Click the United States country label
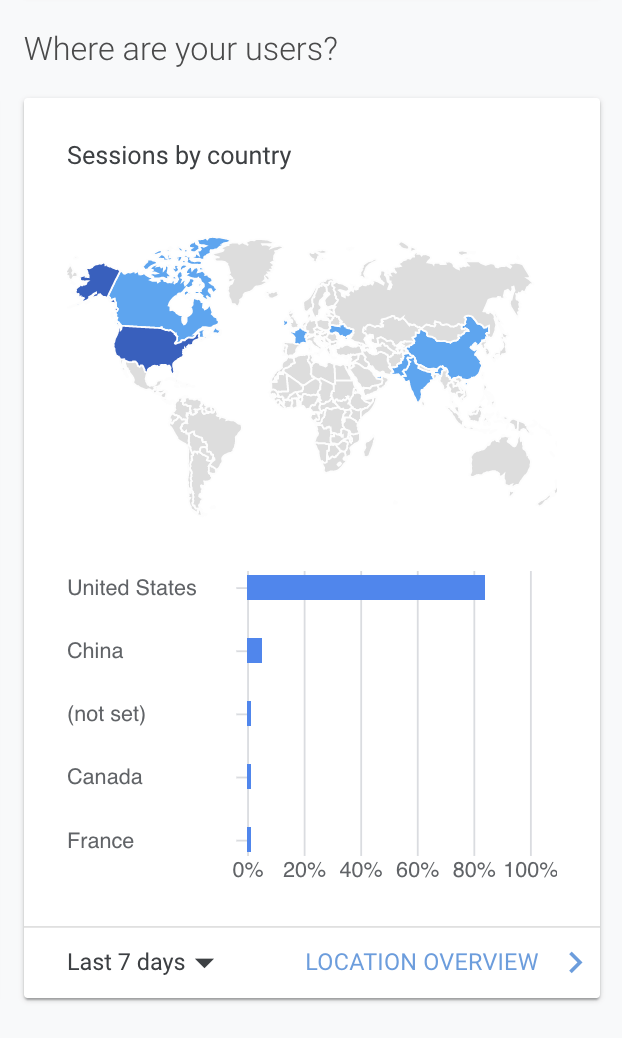This screenshot has width=622, height=1038. [x=132, y=588]
